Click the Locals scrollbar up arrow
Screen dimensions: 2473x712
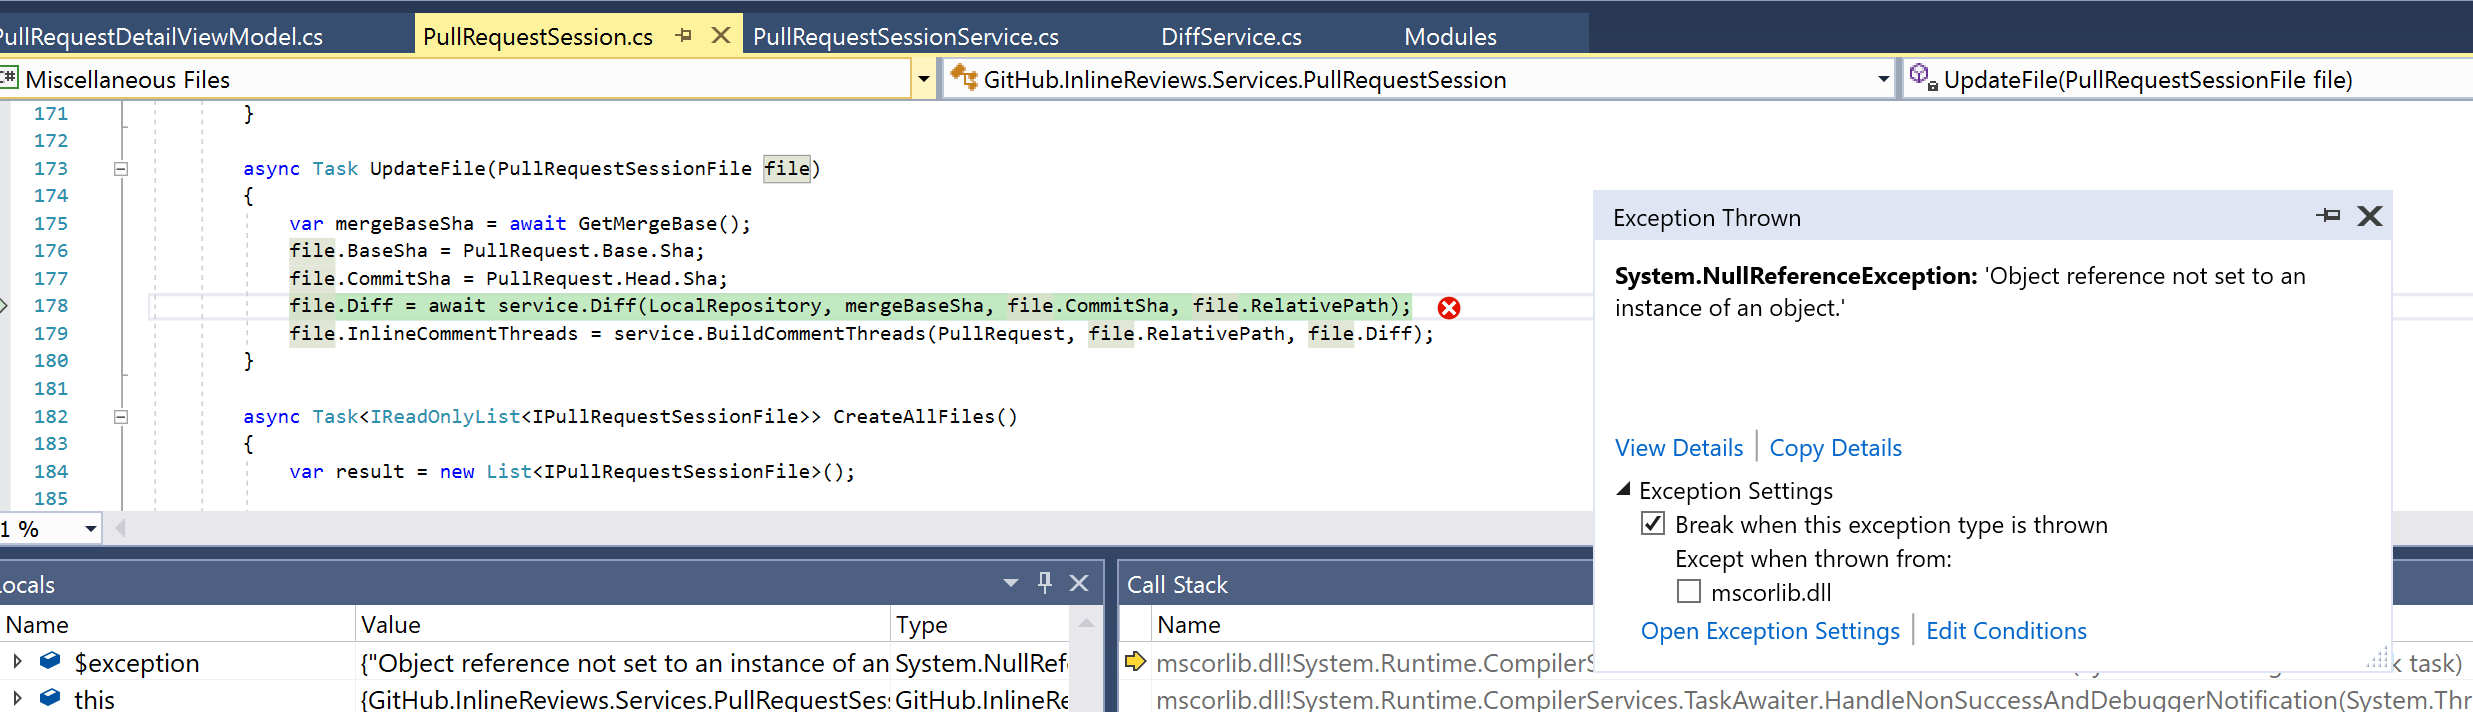tap(1086, 624)
